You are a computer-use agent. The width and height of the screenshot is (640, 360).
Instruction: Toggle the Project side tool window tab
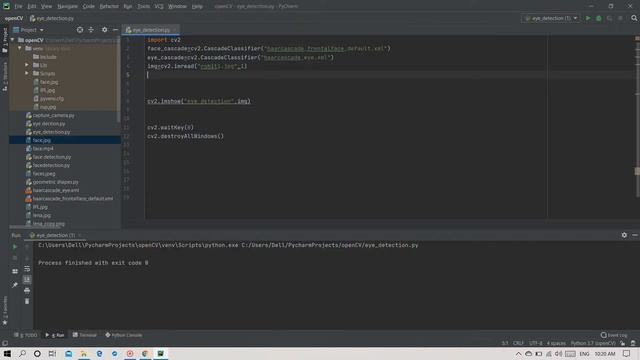click(x=5, y=40)
